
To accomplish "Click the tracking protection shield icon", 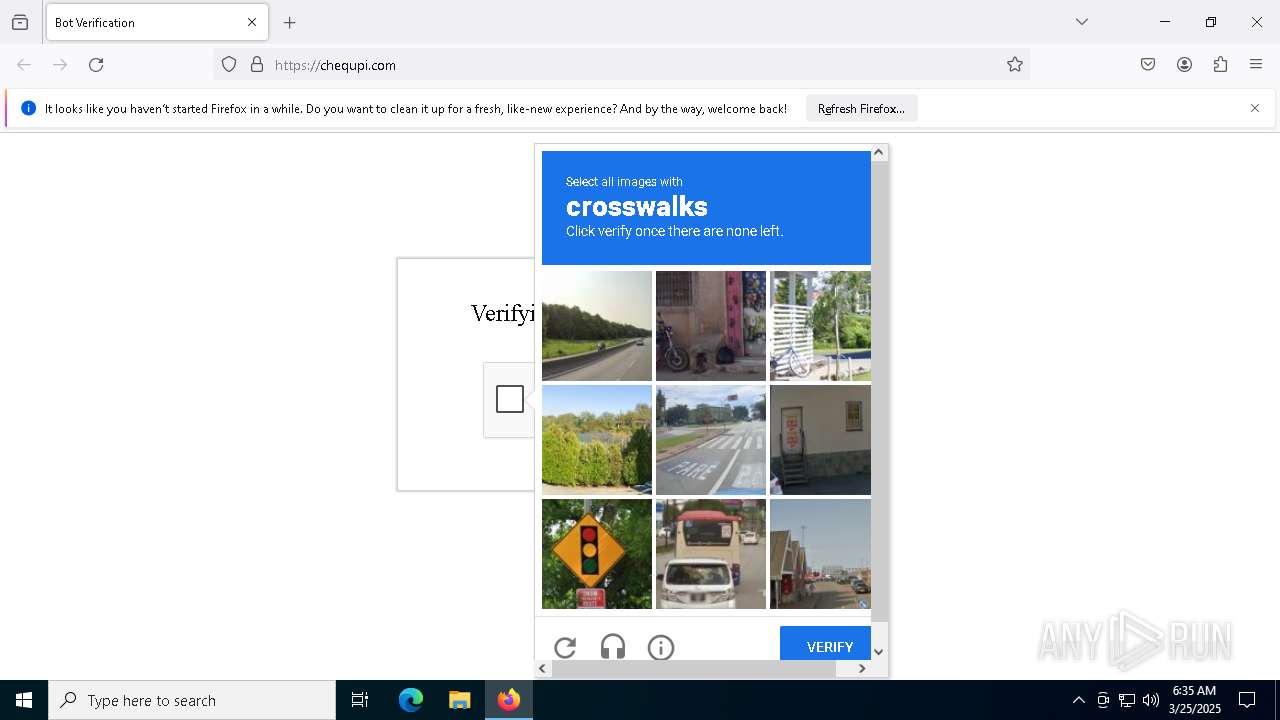I will [x=229, y=65].
